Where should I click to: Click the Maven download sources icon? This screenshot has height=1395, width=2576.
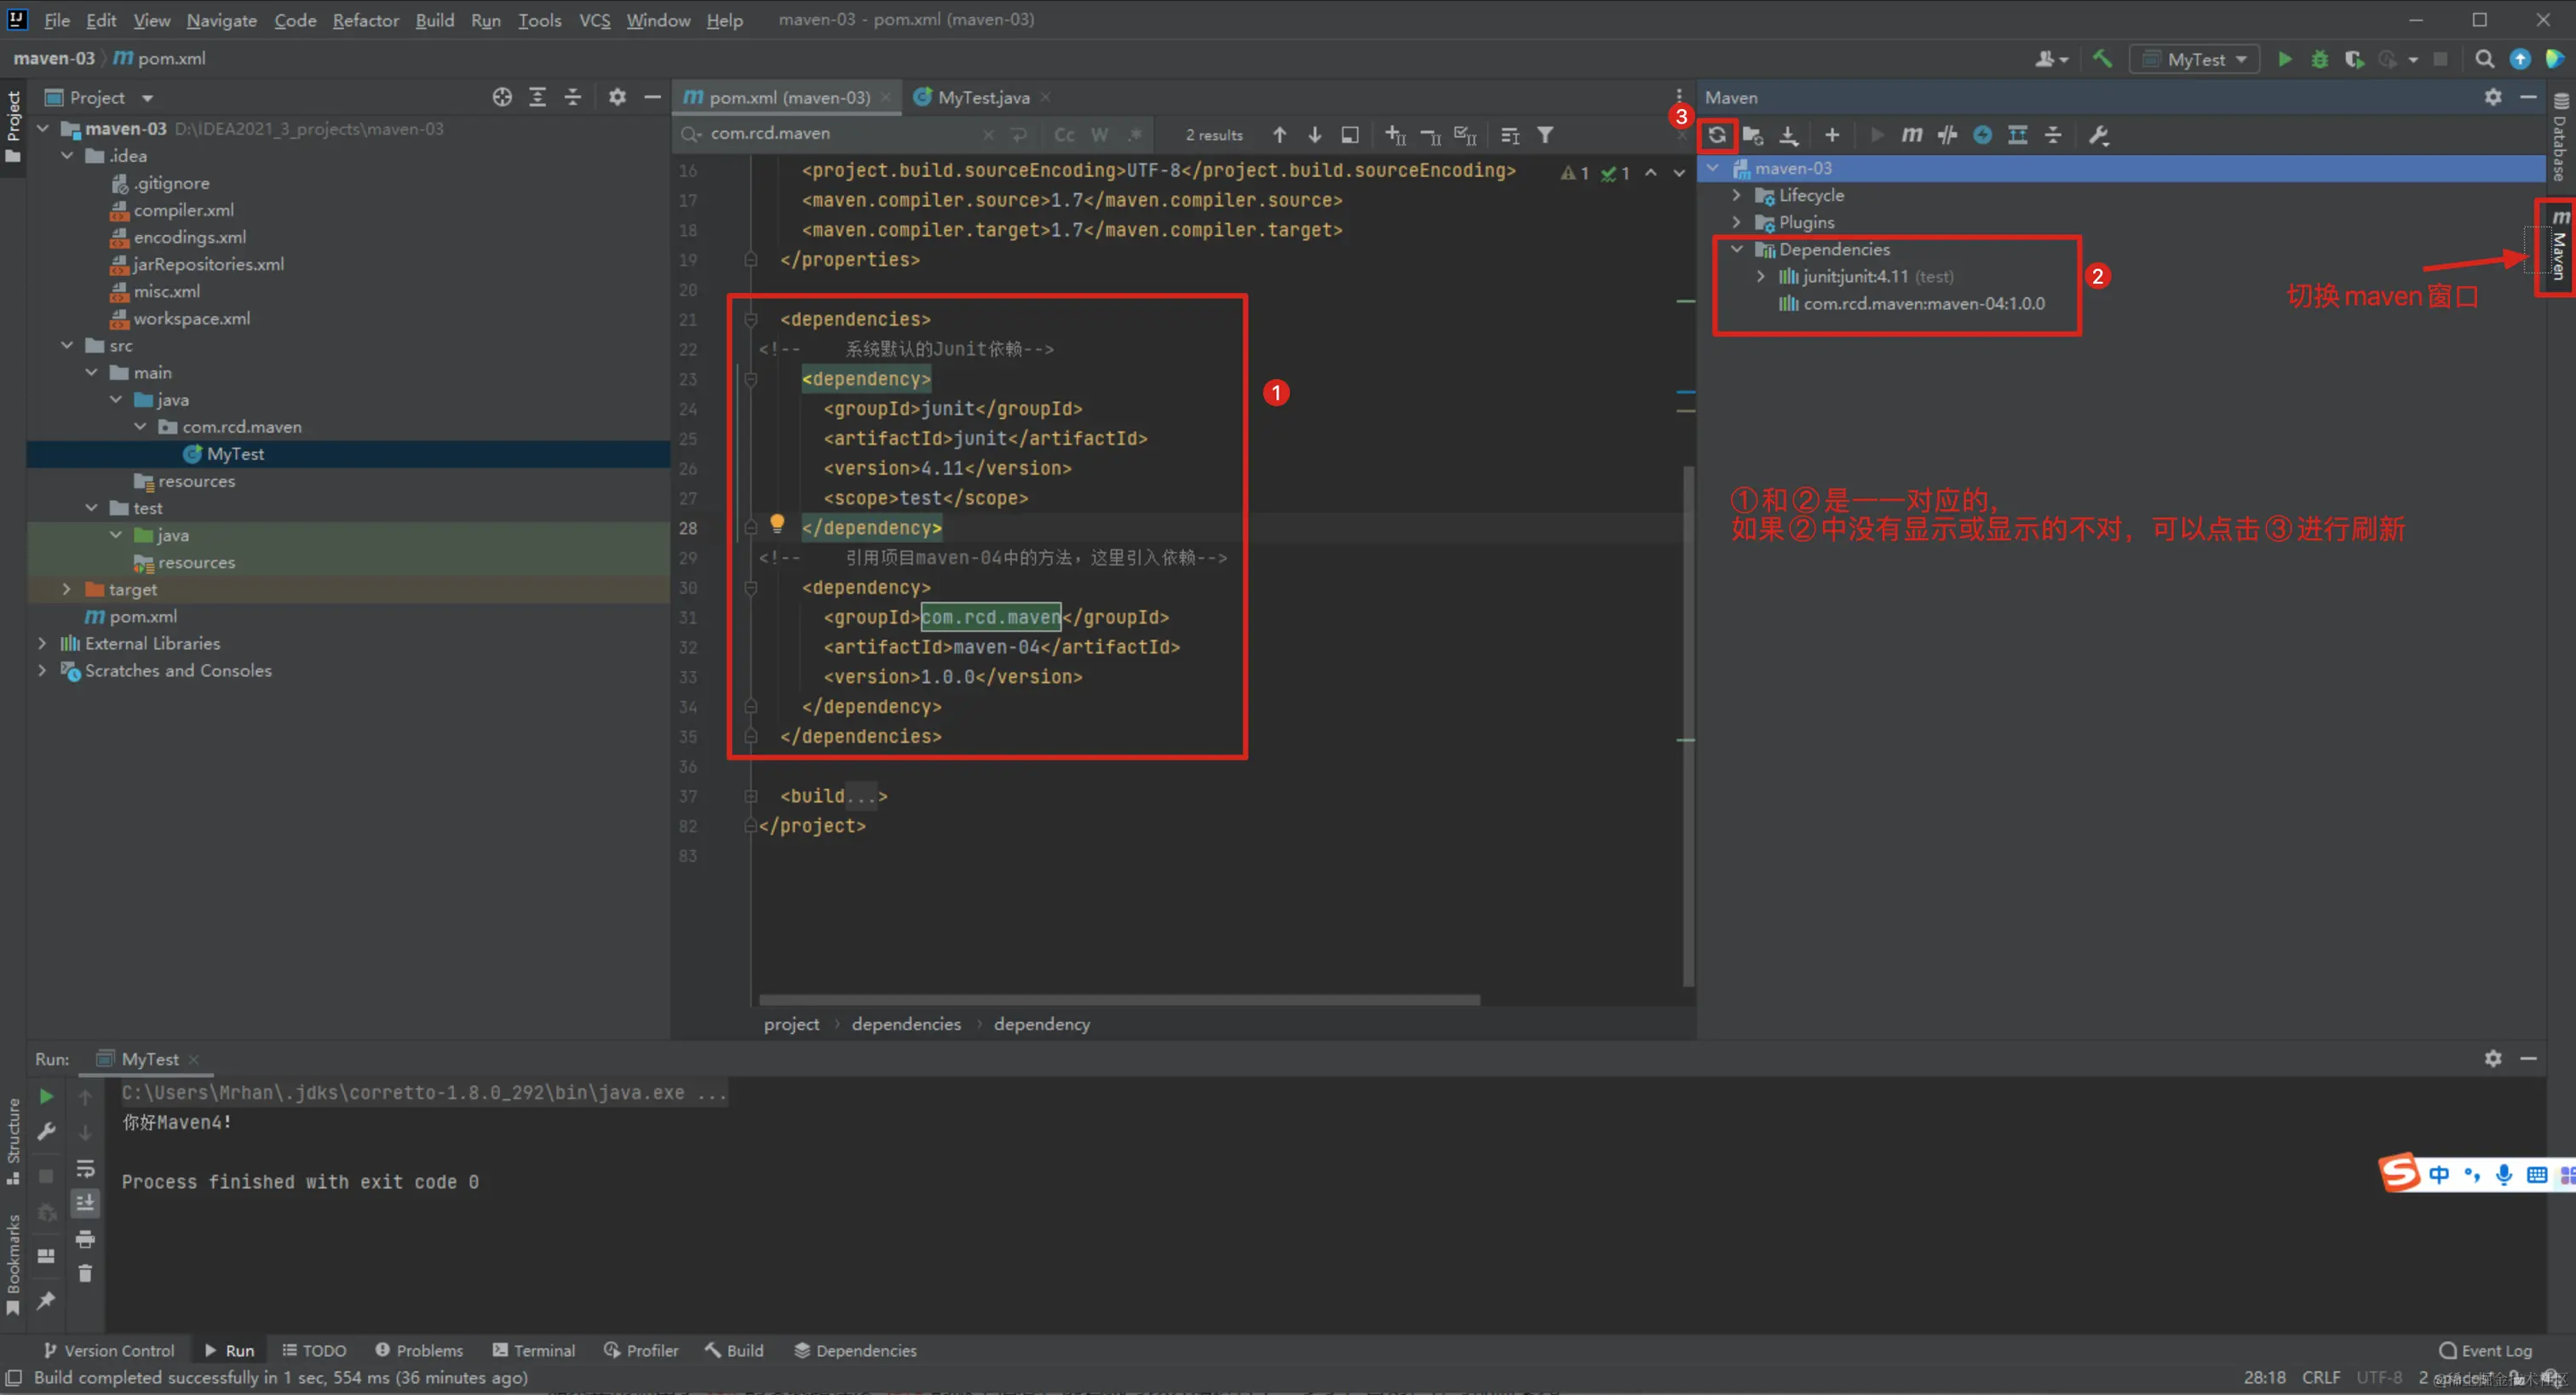[x=1788, y=135]
